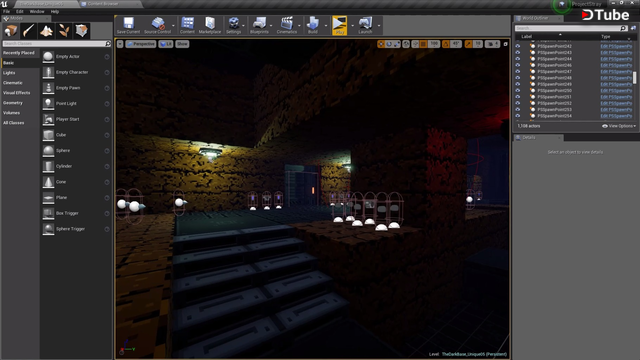Open Source Control in the toolbar

pyautogui.click(x=158, y=25)
